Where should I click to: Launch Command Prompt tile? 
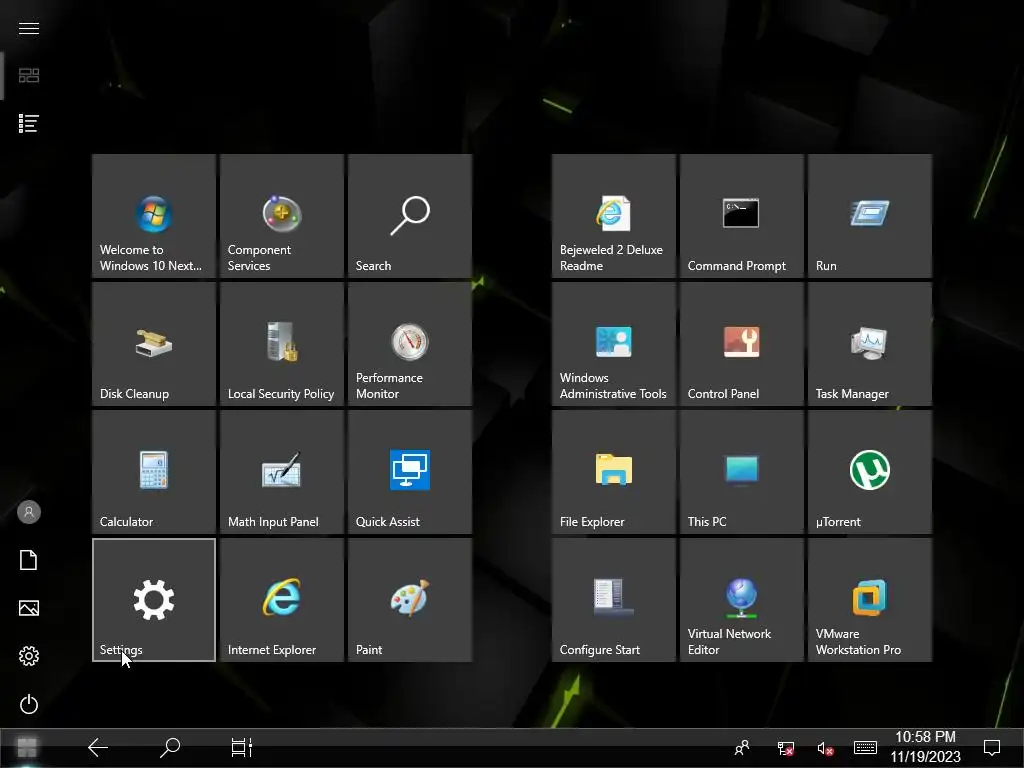pos(741,216)
